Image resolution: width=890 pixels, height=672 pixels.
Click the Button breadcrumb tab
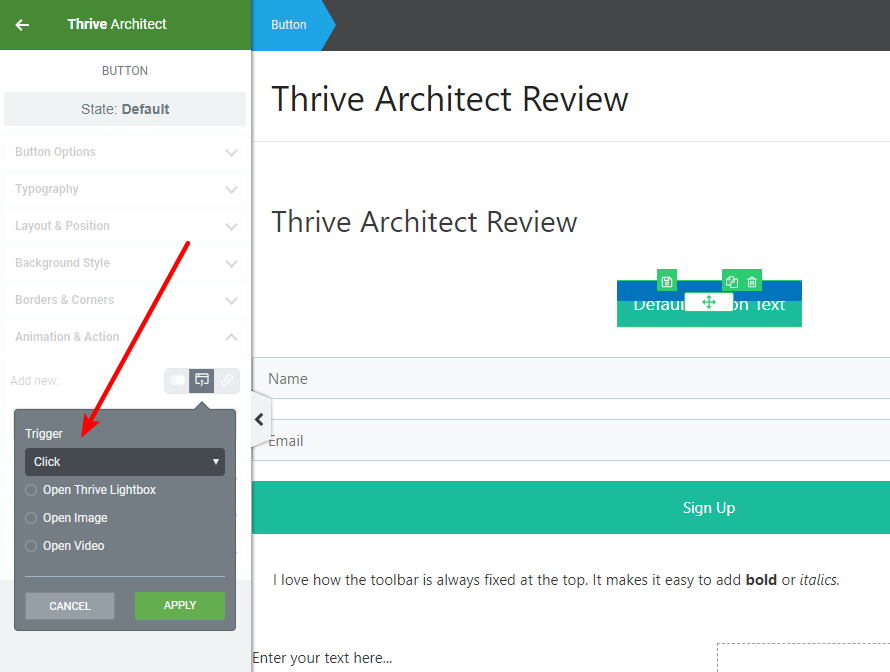click(288, 25)
